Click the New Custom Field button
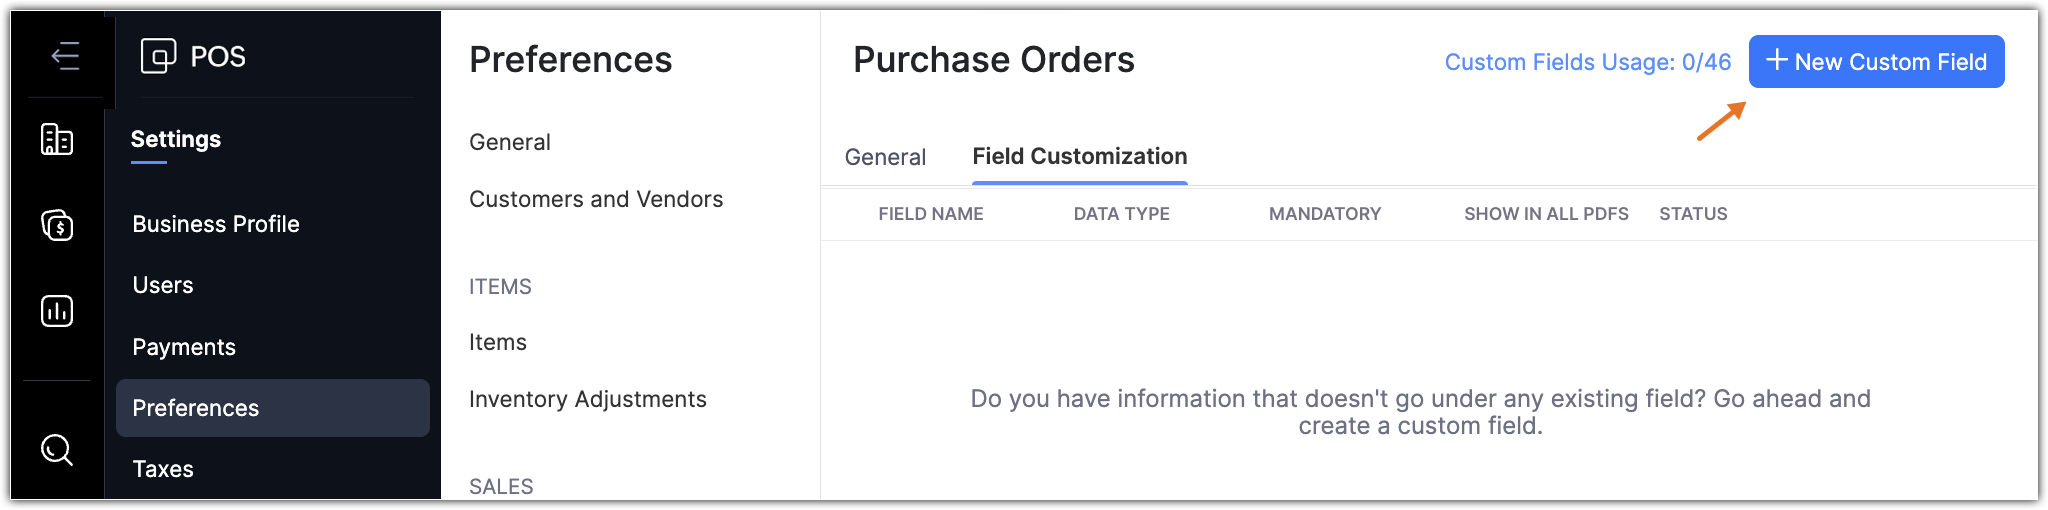 [1876, 62]
